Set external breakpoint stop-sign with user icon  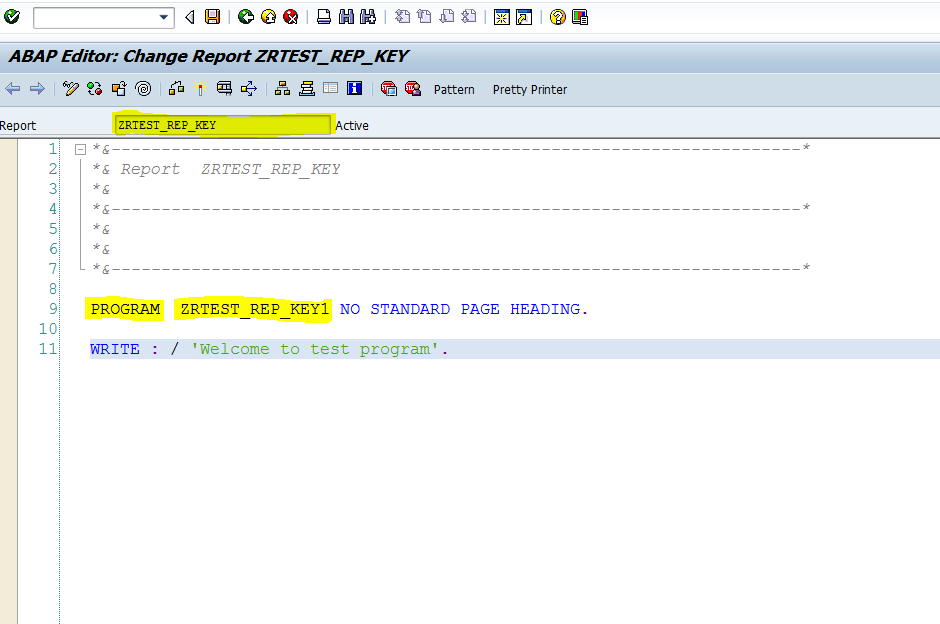coord(412,89)
